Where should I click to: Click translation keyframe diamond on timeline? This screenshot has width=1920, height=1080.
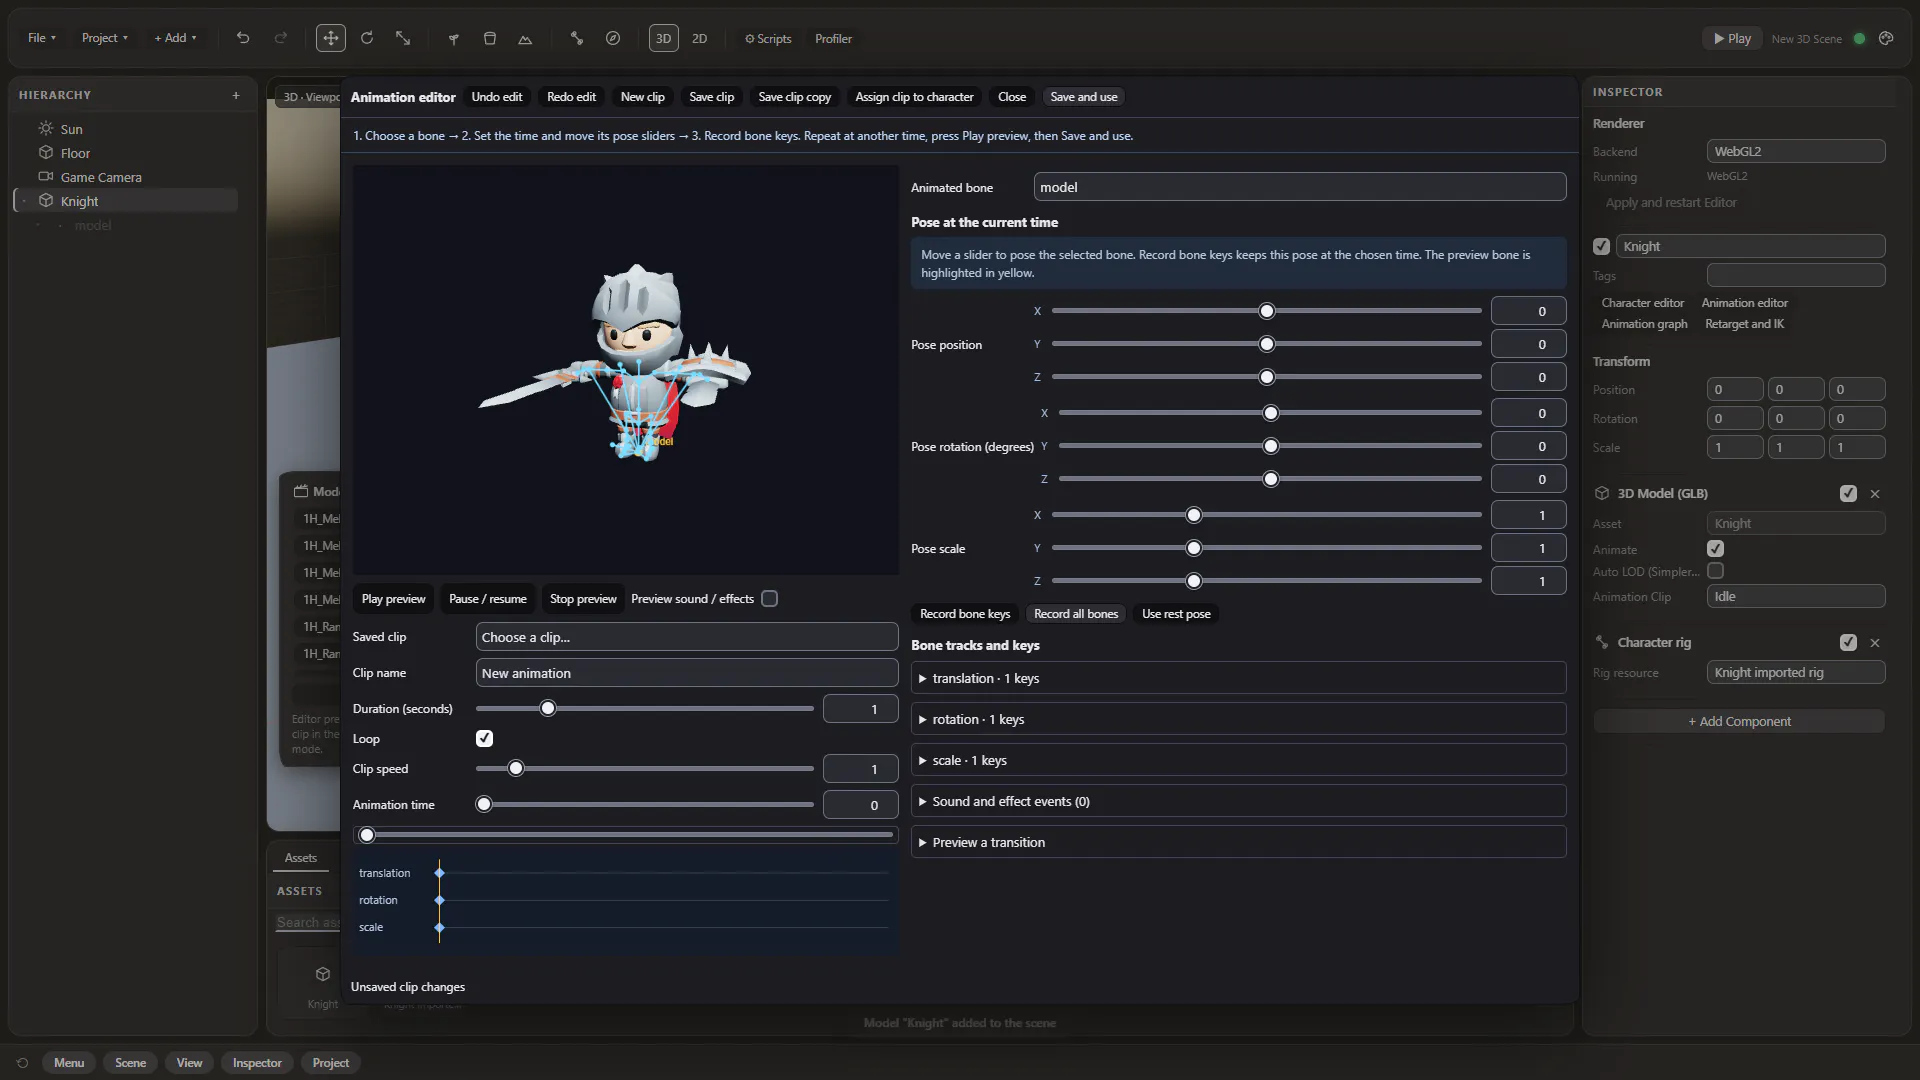coord(439,873)
